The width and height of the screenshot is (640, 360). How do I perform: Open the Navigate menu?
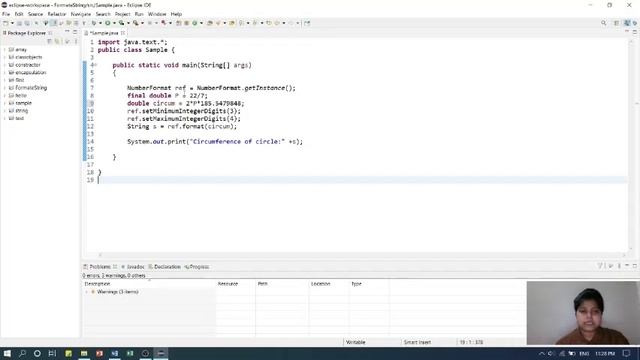81,14
